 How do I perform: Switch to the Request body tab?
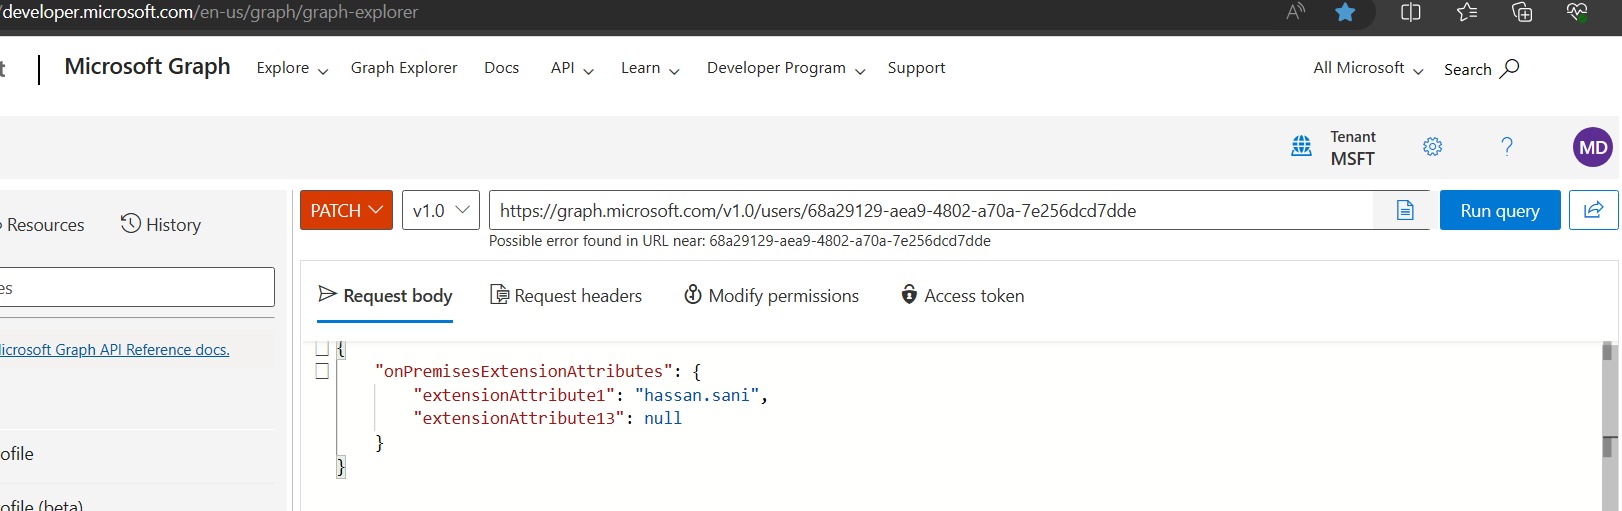[385, 296]
